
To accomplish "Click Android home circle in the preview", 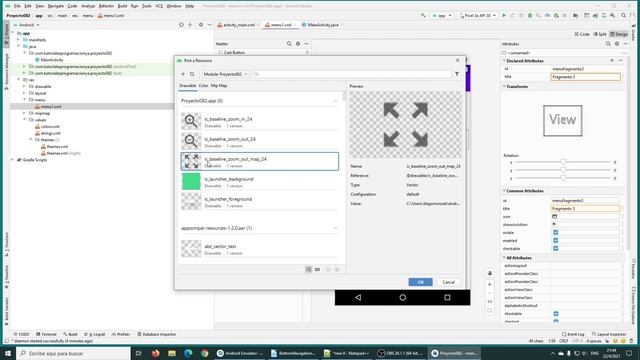I will [402, 298].
